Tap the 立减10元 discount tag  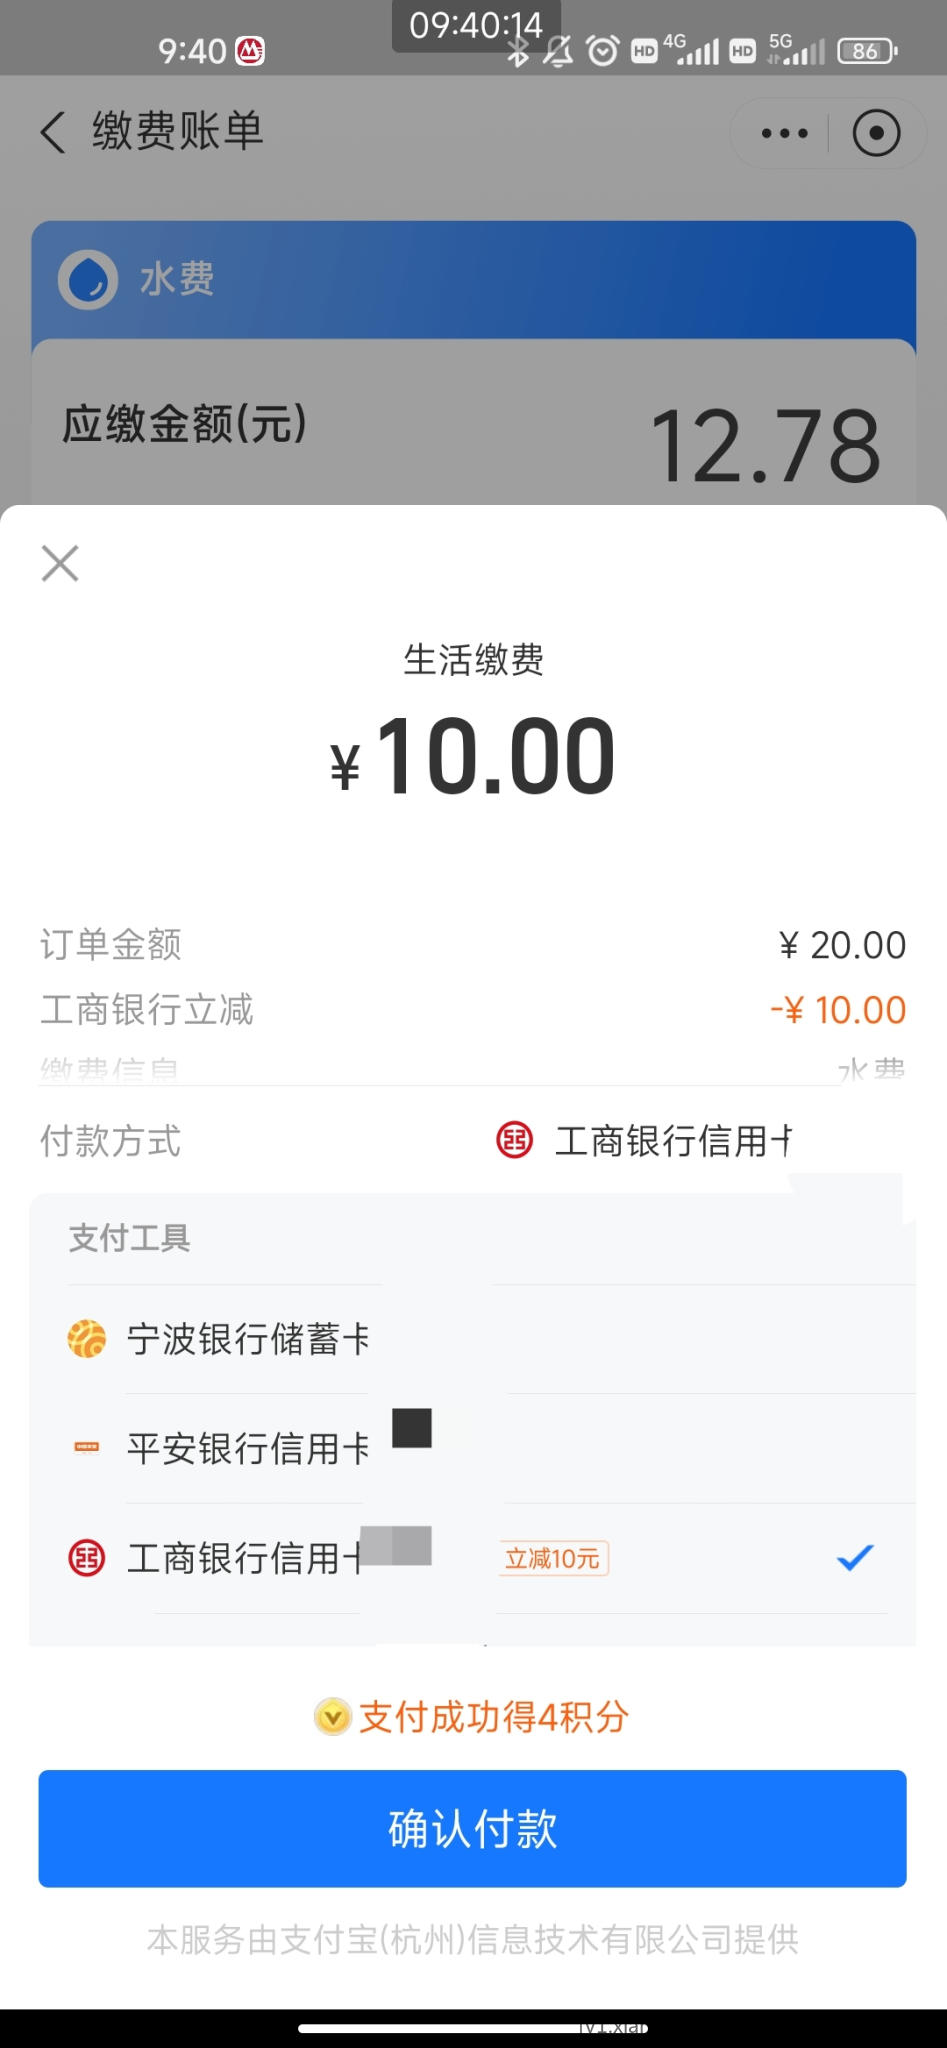click(553, 1558)
